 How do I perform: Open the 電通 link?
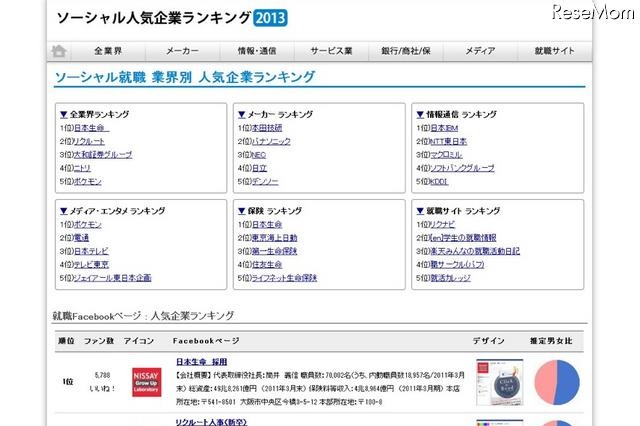(81, 238)
